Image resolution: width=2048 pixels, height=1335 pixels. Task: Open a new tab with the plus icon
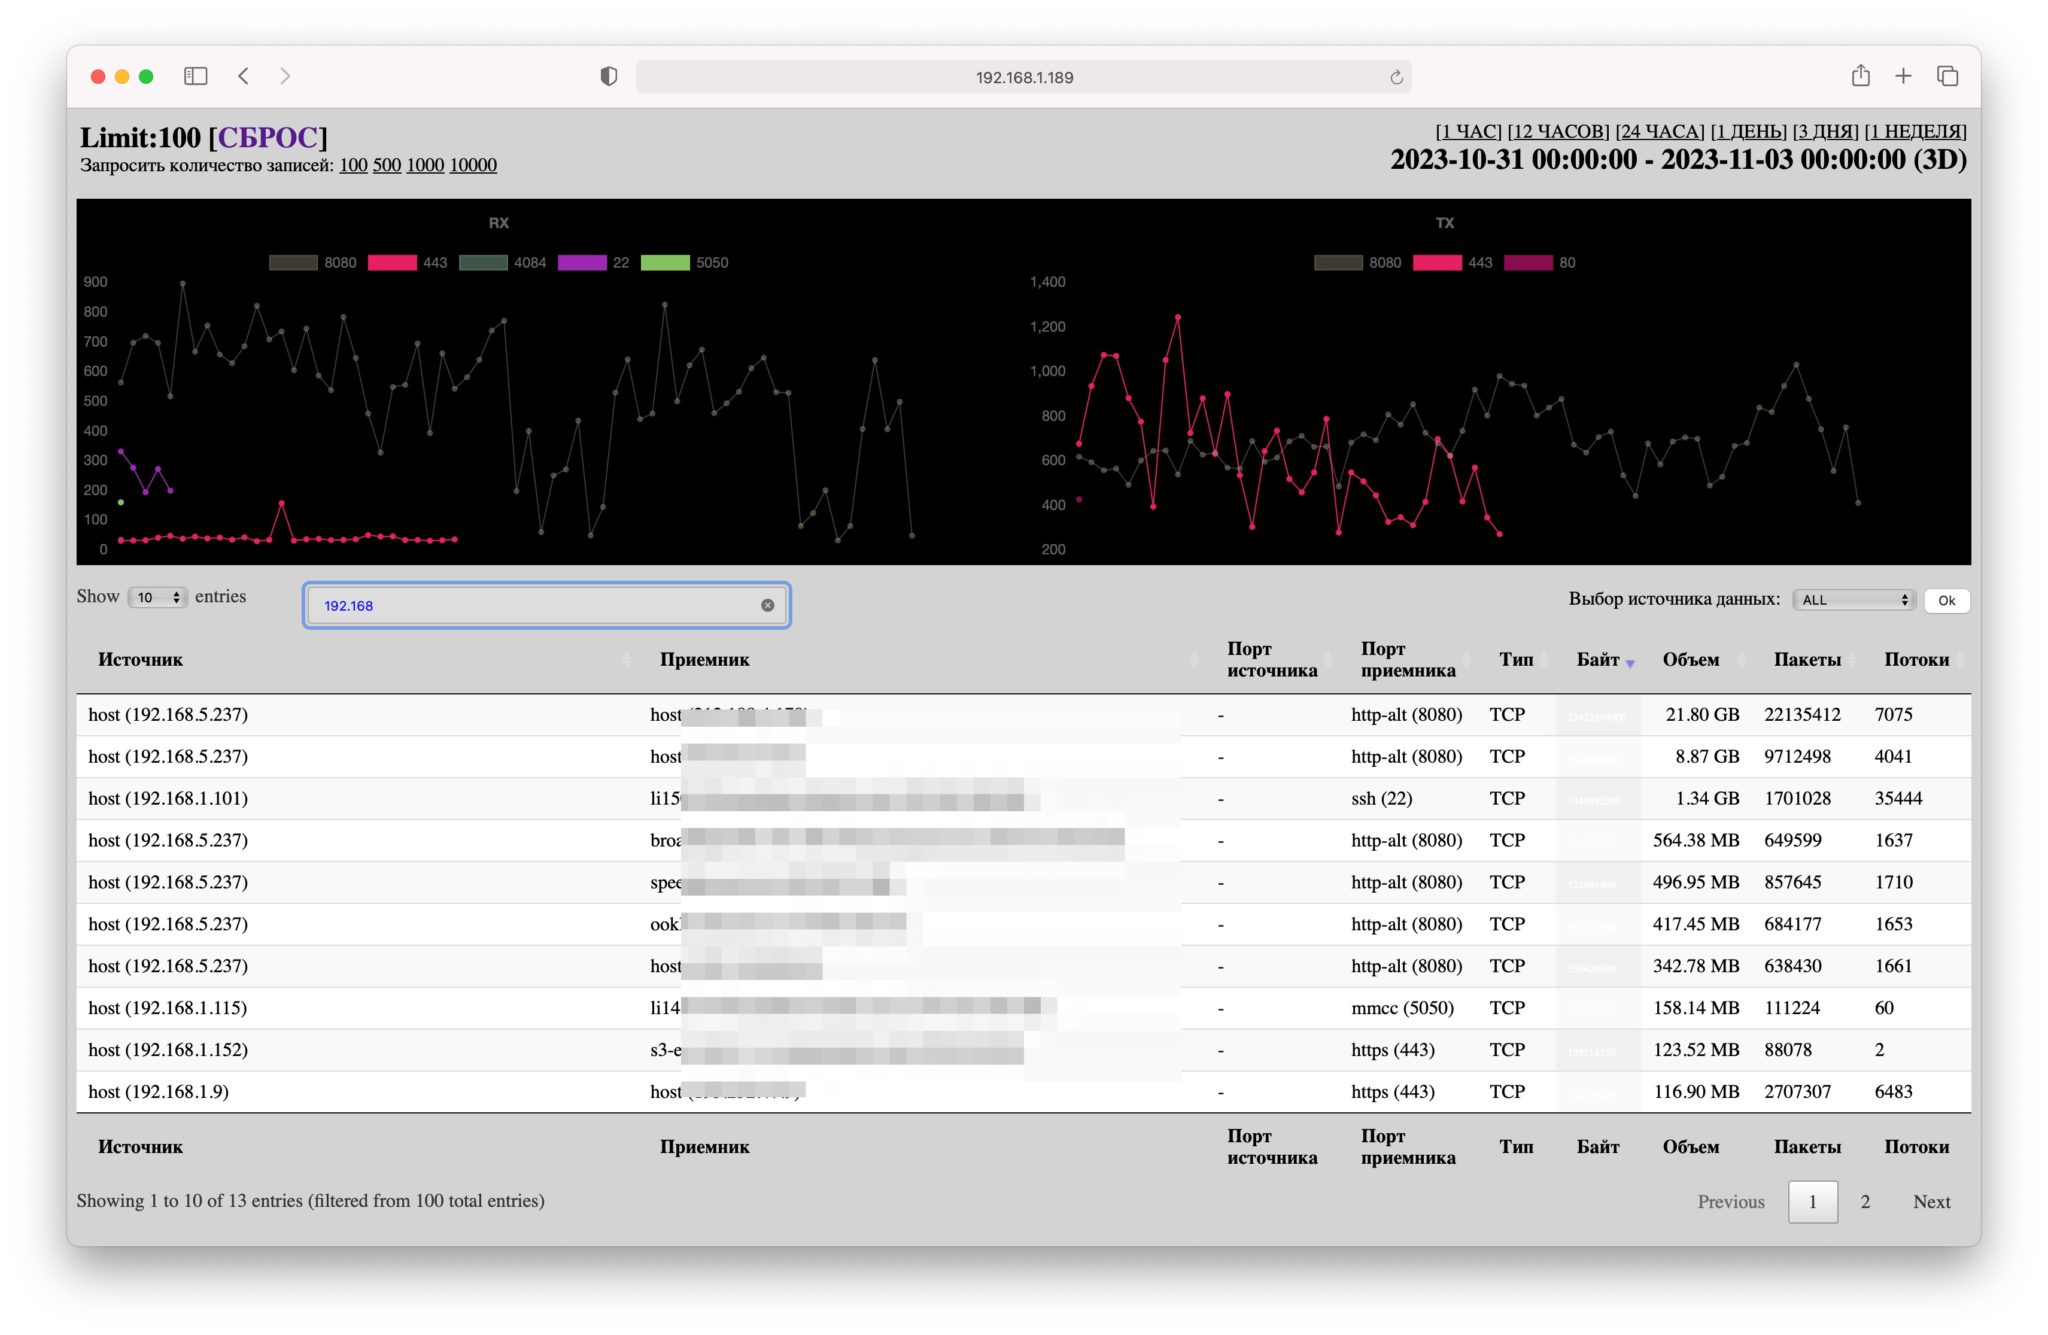tap(1903, 76)
